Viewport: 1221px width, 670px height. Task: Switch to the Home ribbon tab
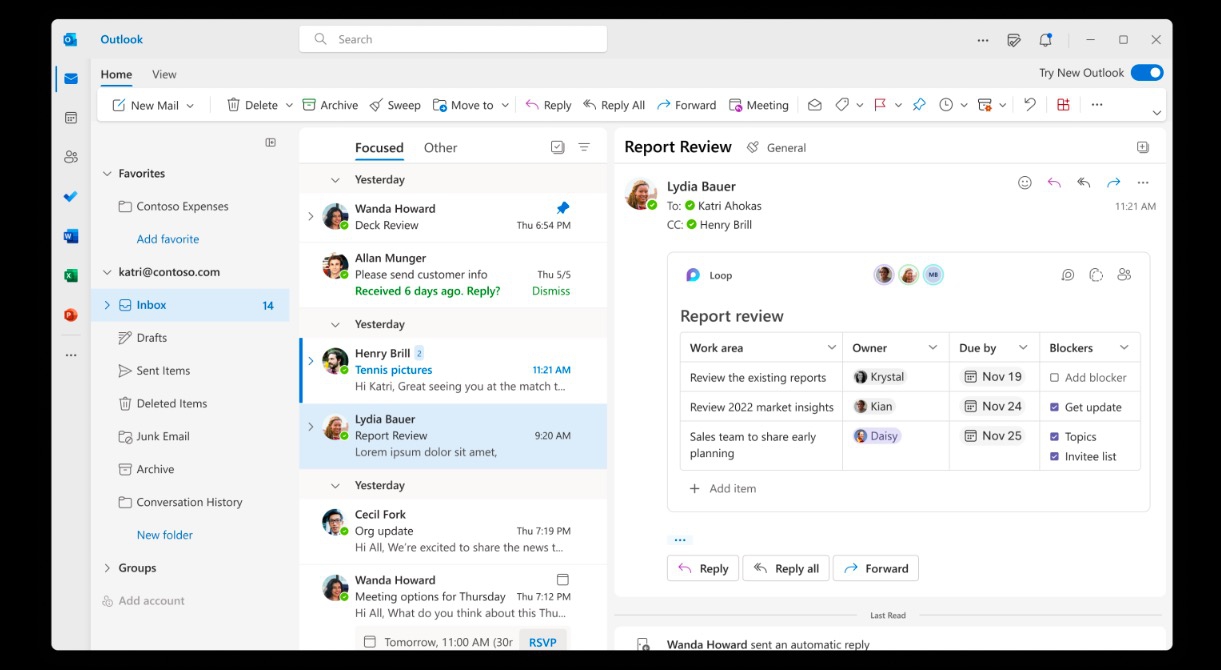[116, 74]
